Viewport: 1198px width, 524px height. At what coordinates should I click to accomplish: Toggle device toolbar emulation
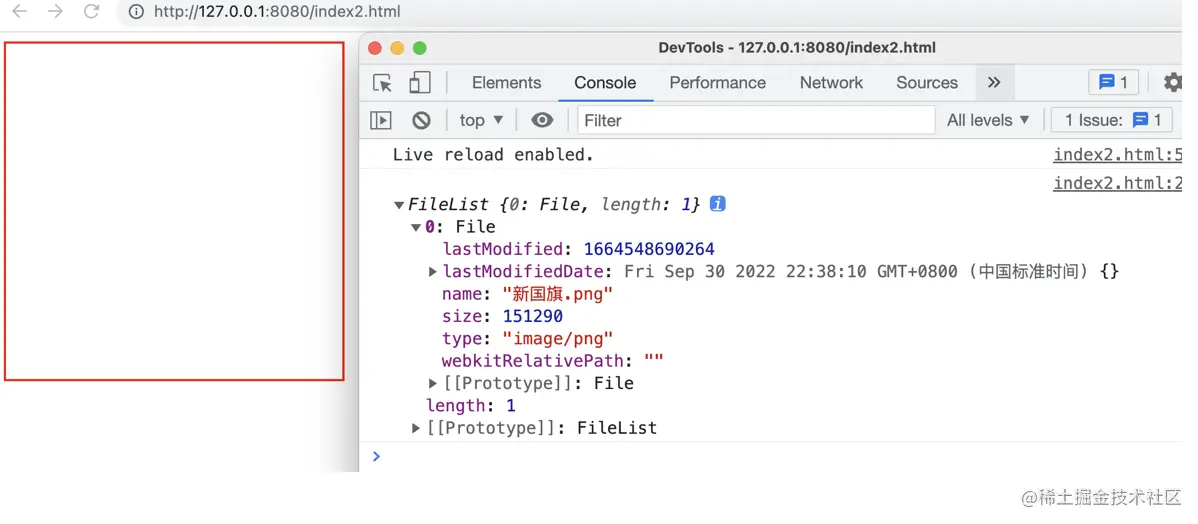coord(419,82)
